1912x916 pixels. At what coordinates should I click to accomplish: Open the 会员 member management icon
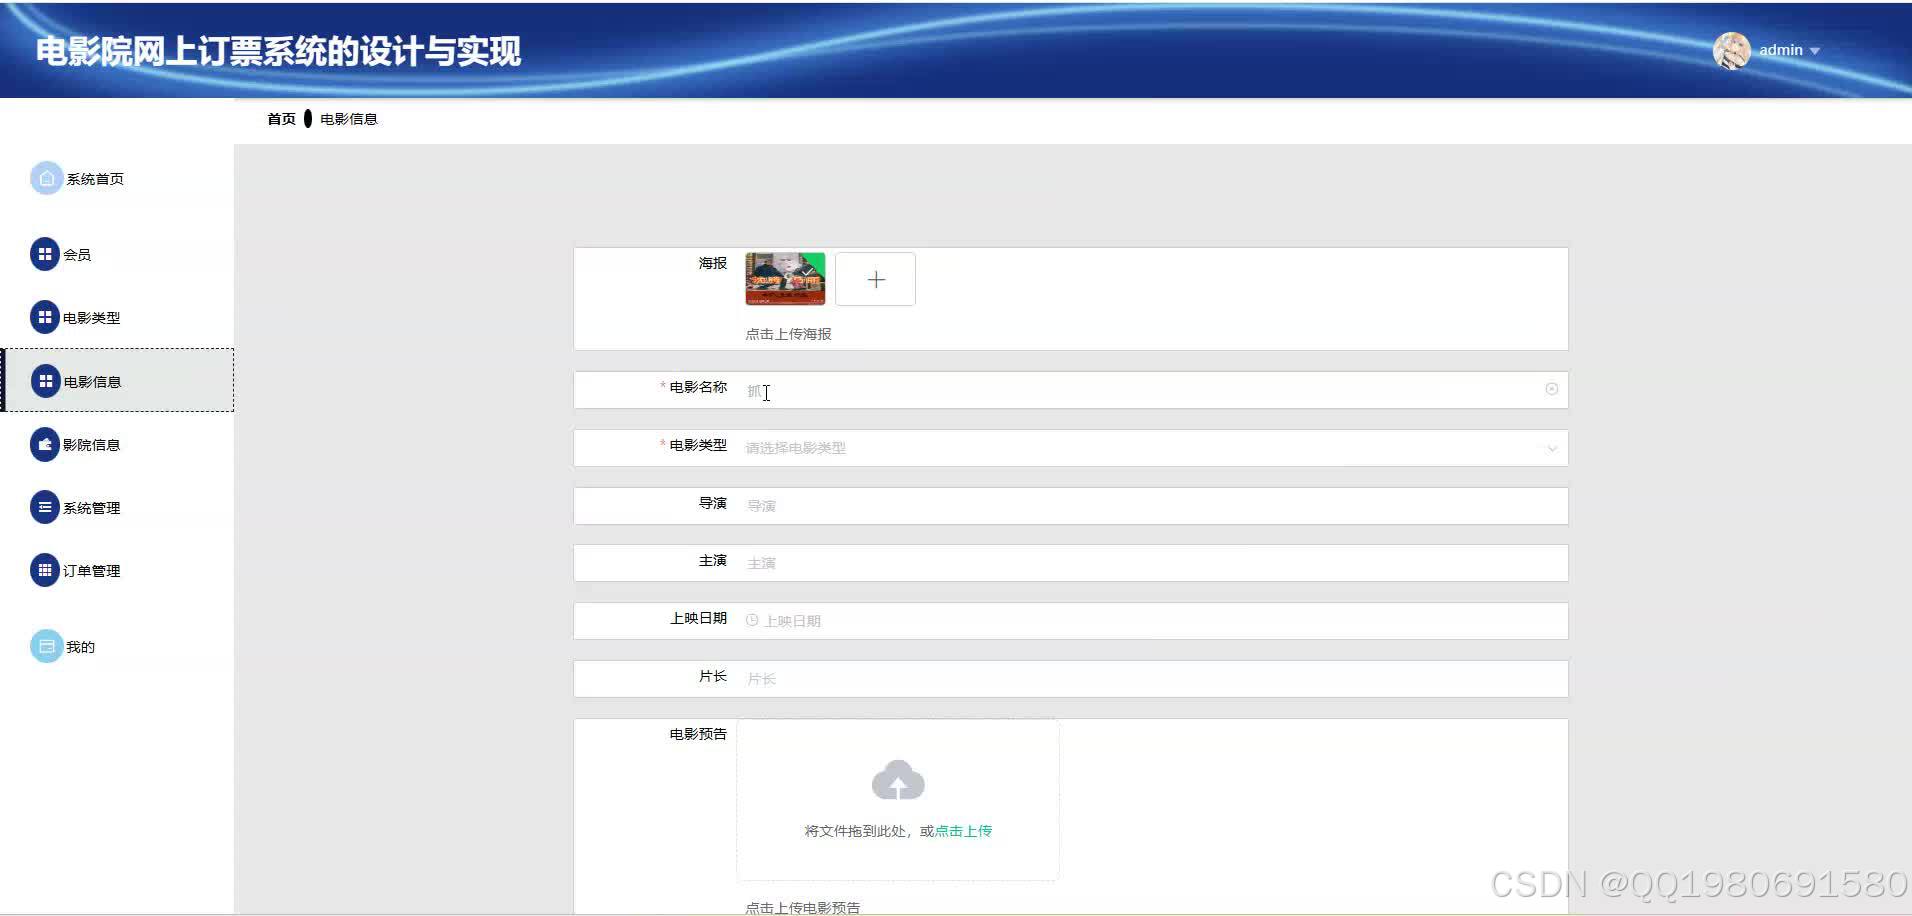45,253
